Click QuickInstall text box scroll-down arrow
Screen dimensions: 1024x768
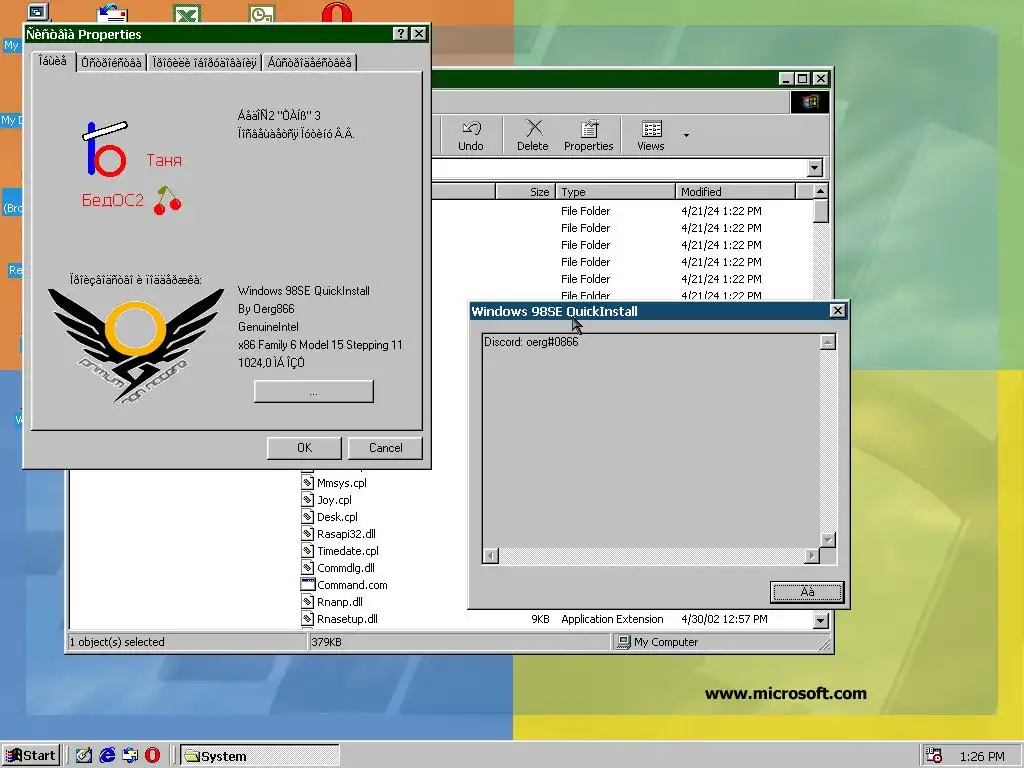point(827,539)
